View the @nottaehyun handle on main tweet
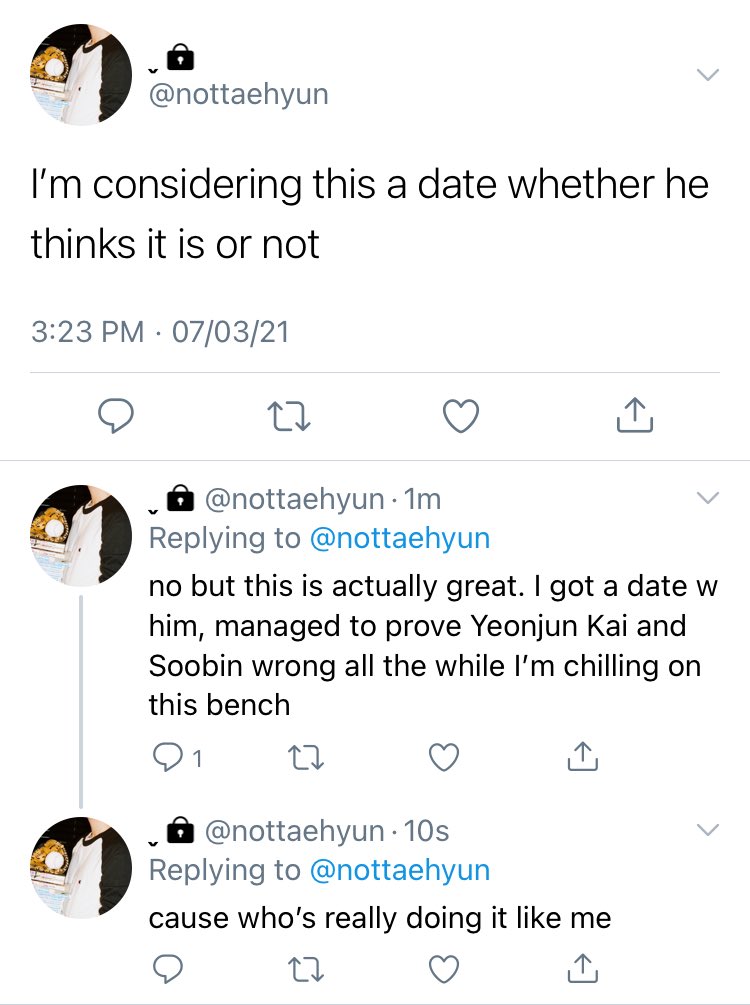This screenshot has width=750, height=1005. click(x=238, y=94)
